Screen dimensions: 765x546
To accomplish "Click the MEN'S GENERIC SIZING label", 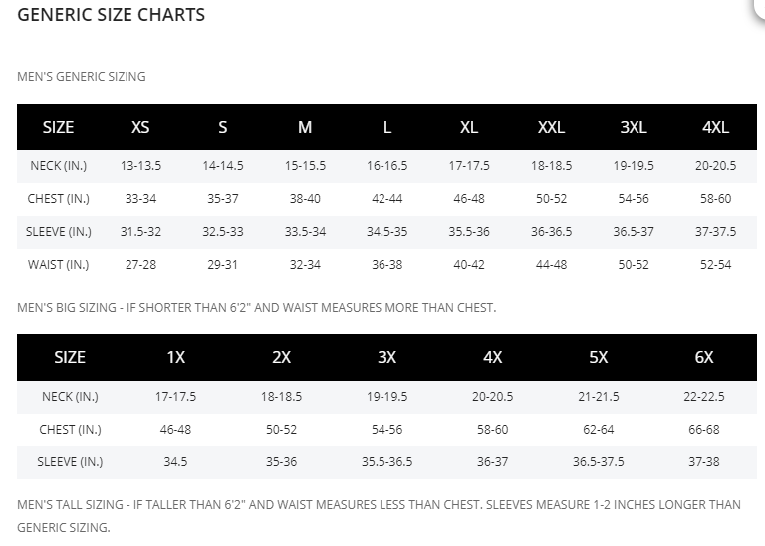I will pos(81,77).
